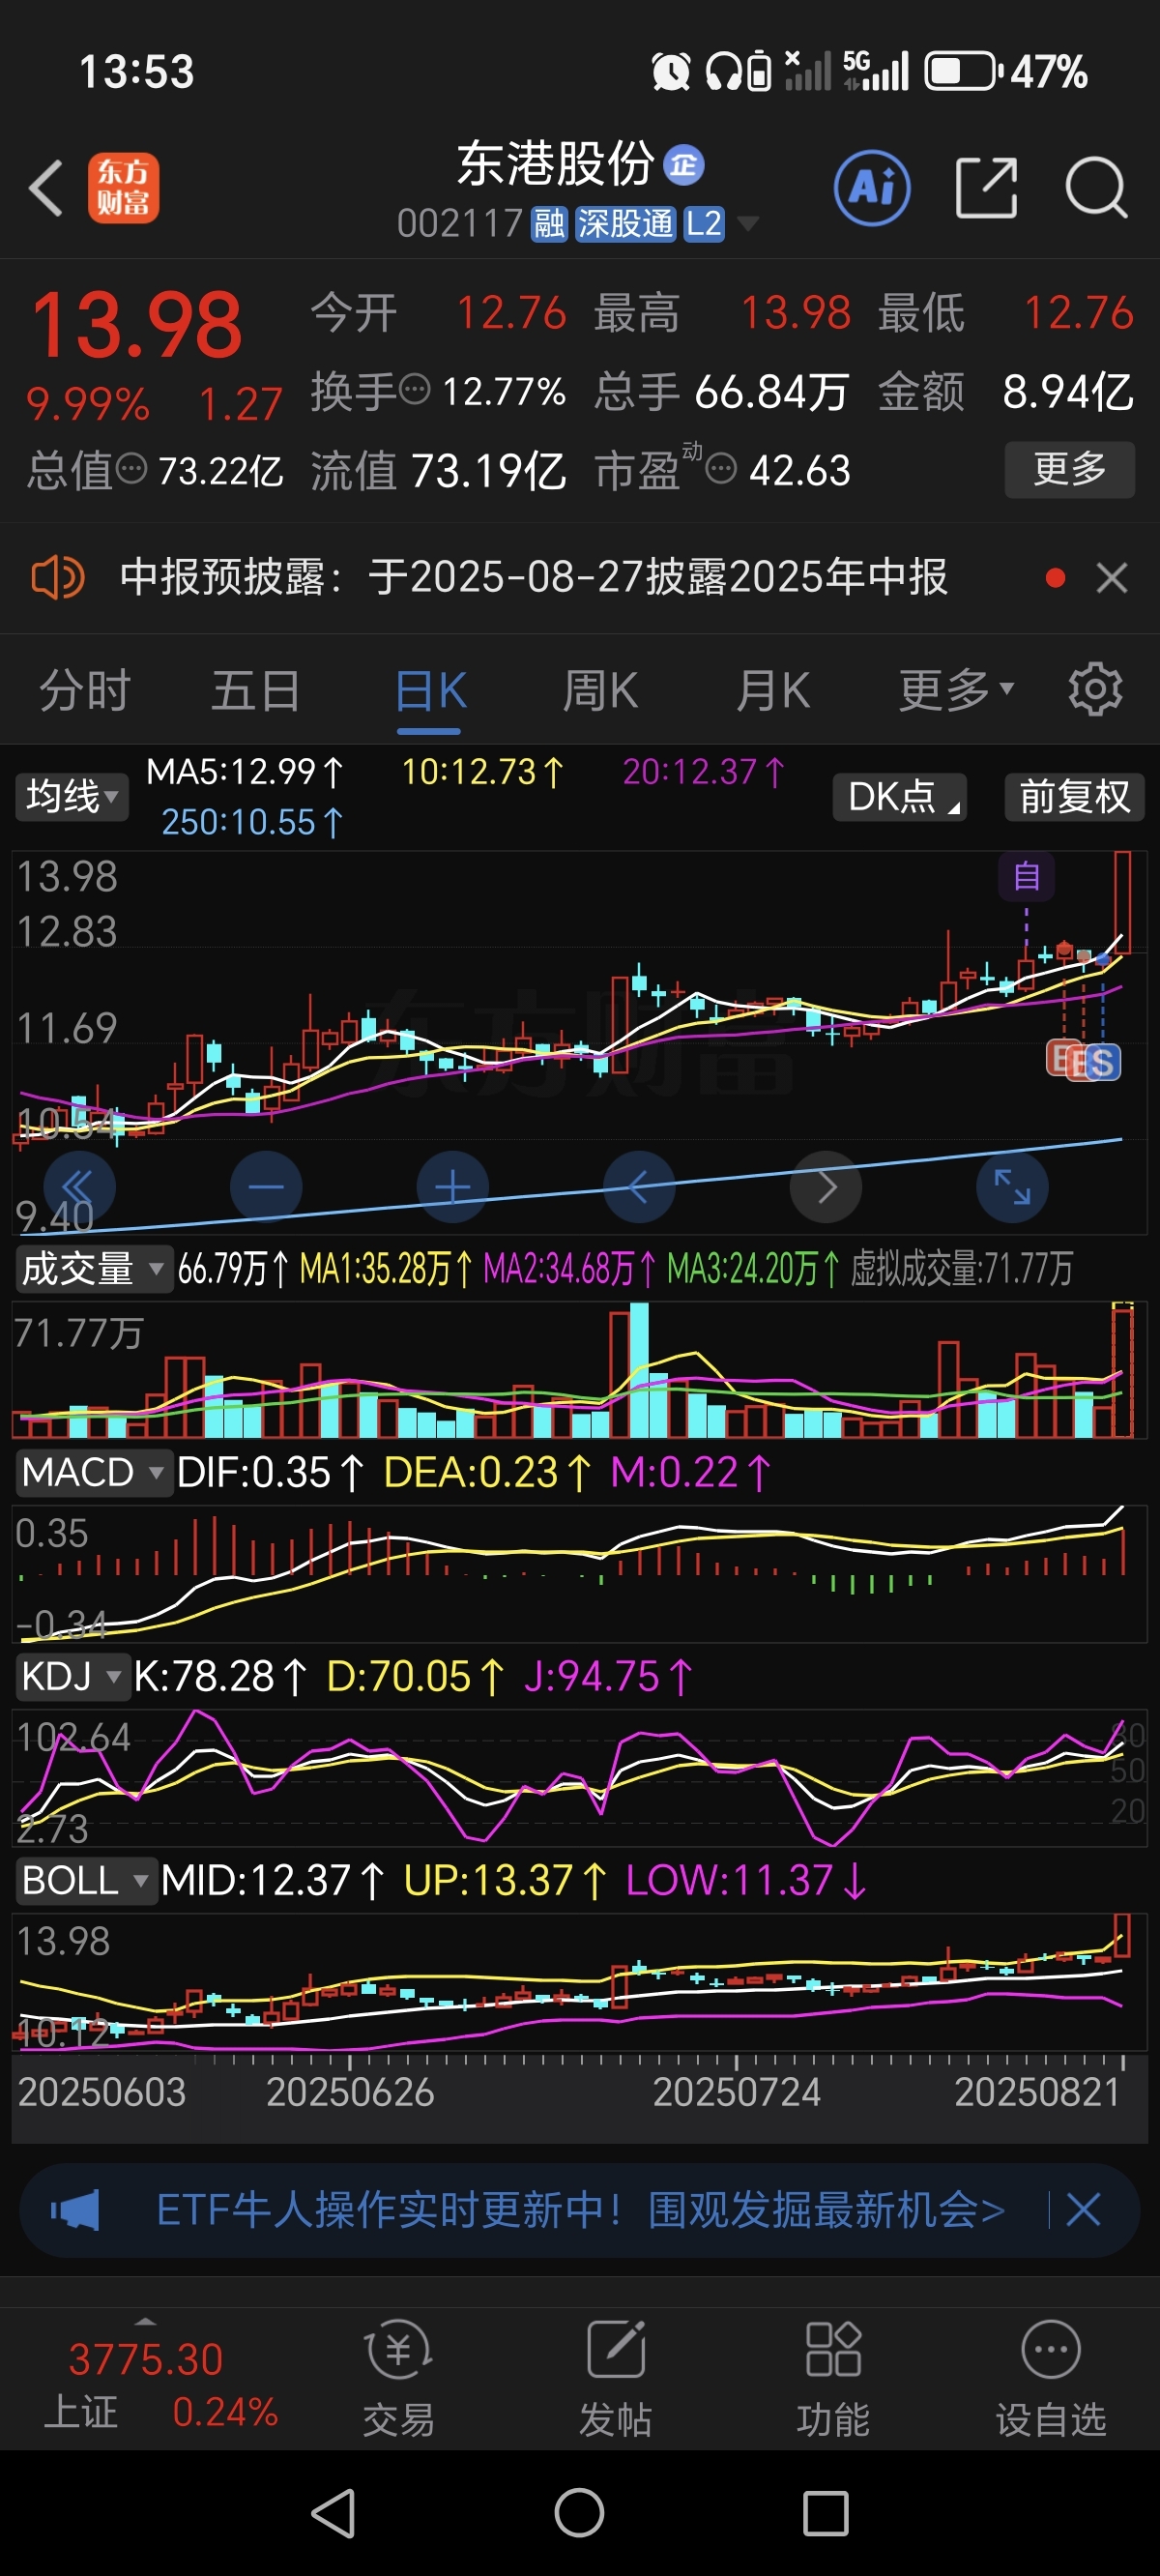Tap the S event marker on the chart

pyautogui.click(x=1101, y=1062)
